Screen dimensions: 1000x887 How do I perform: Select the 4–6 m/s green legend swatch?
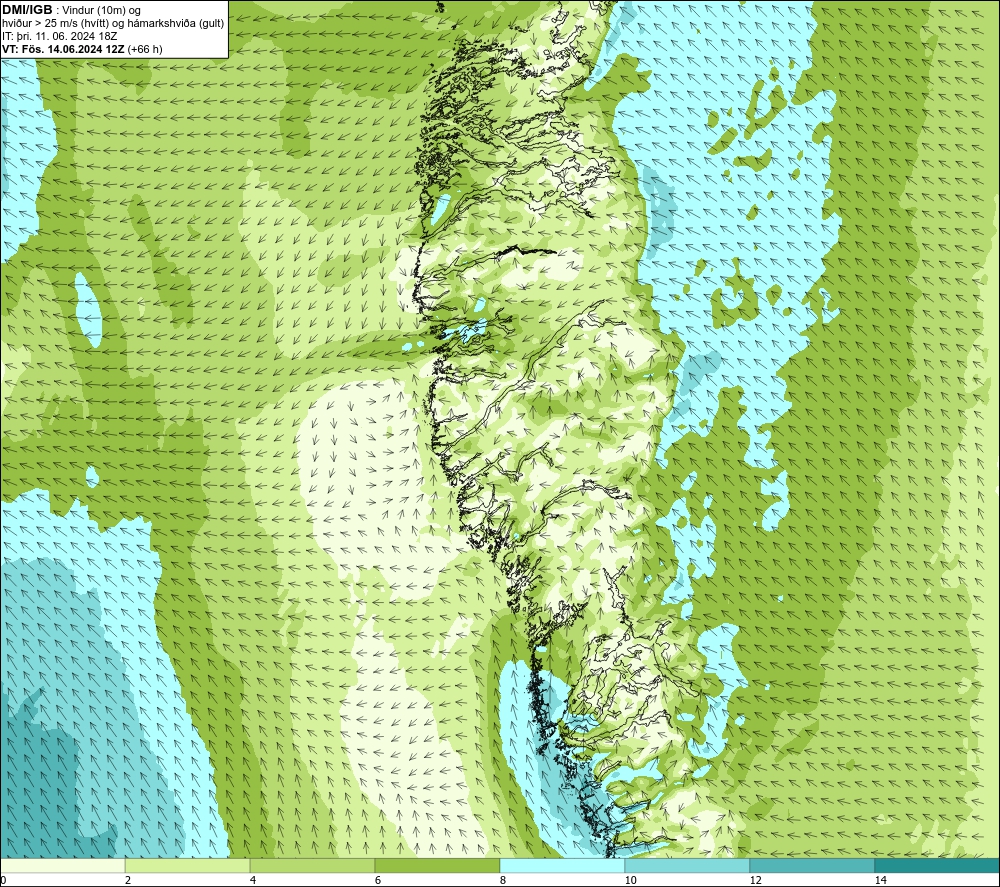coord(312,865)
